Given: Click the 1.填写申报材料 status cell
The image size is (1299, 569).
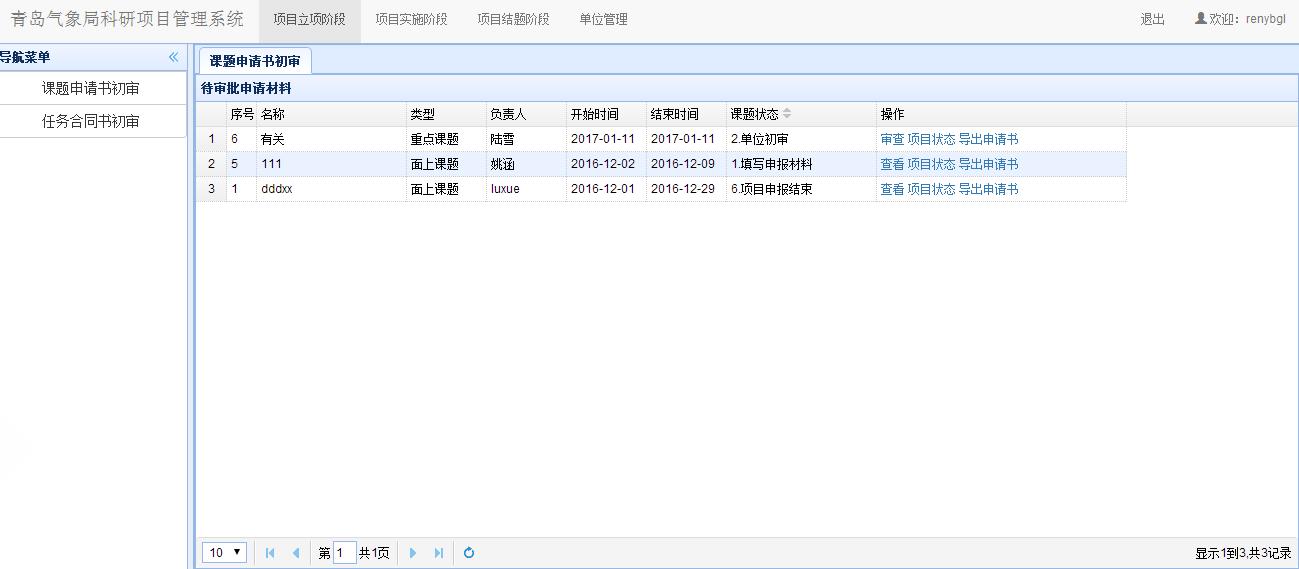Looking at the screenshot, I should (802, 164).
